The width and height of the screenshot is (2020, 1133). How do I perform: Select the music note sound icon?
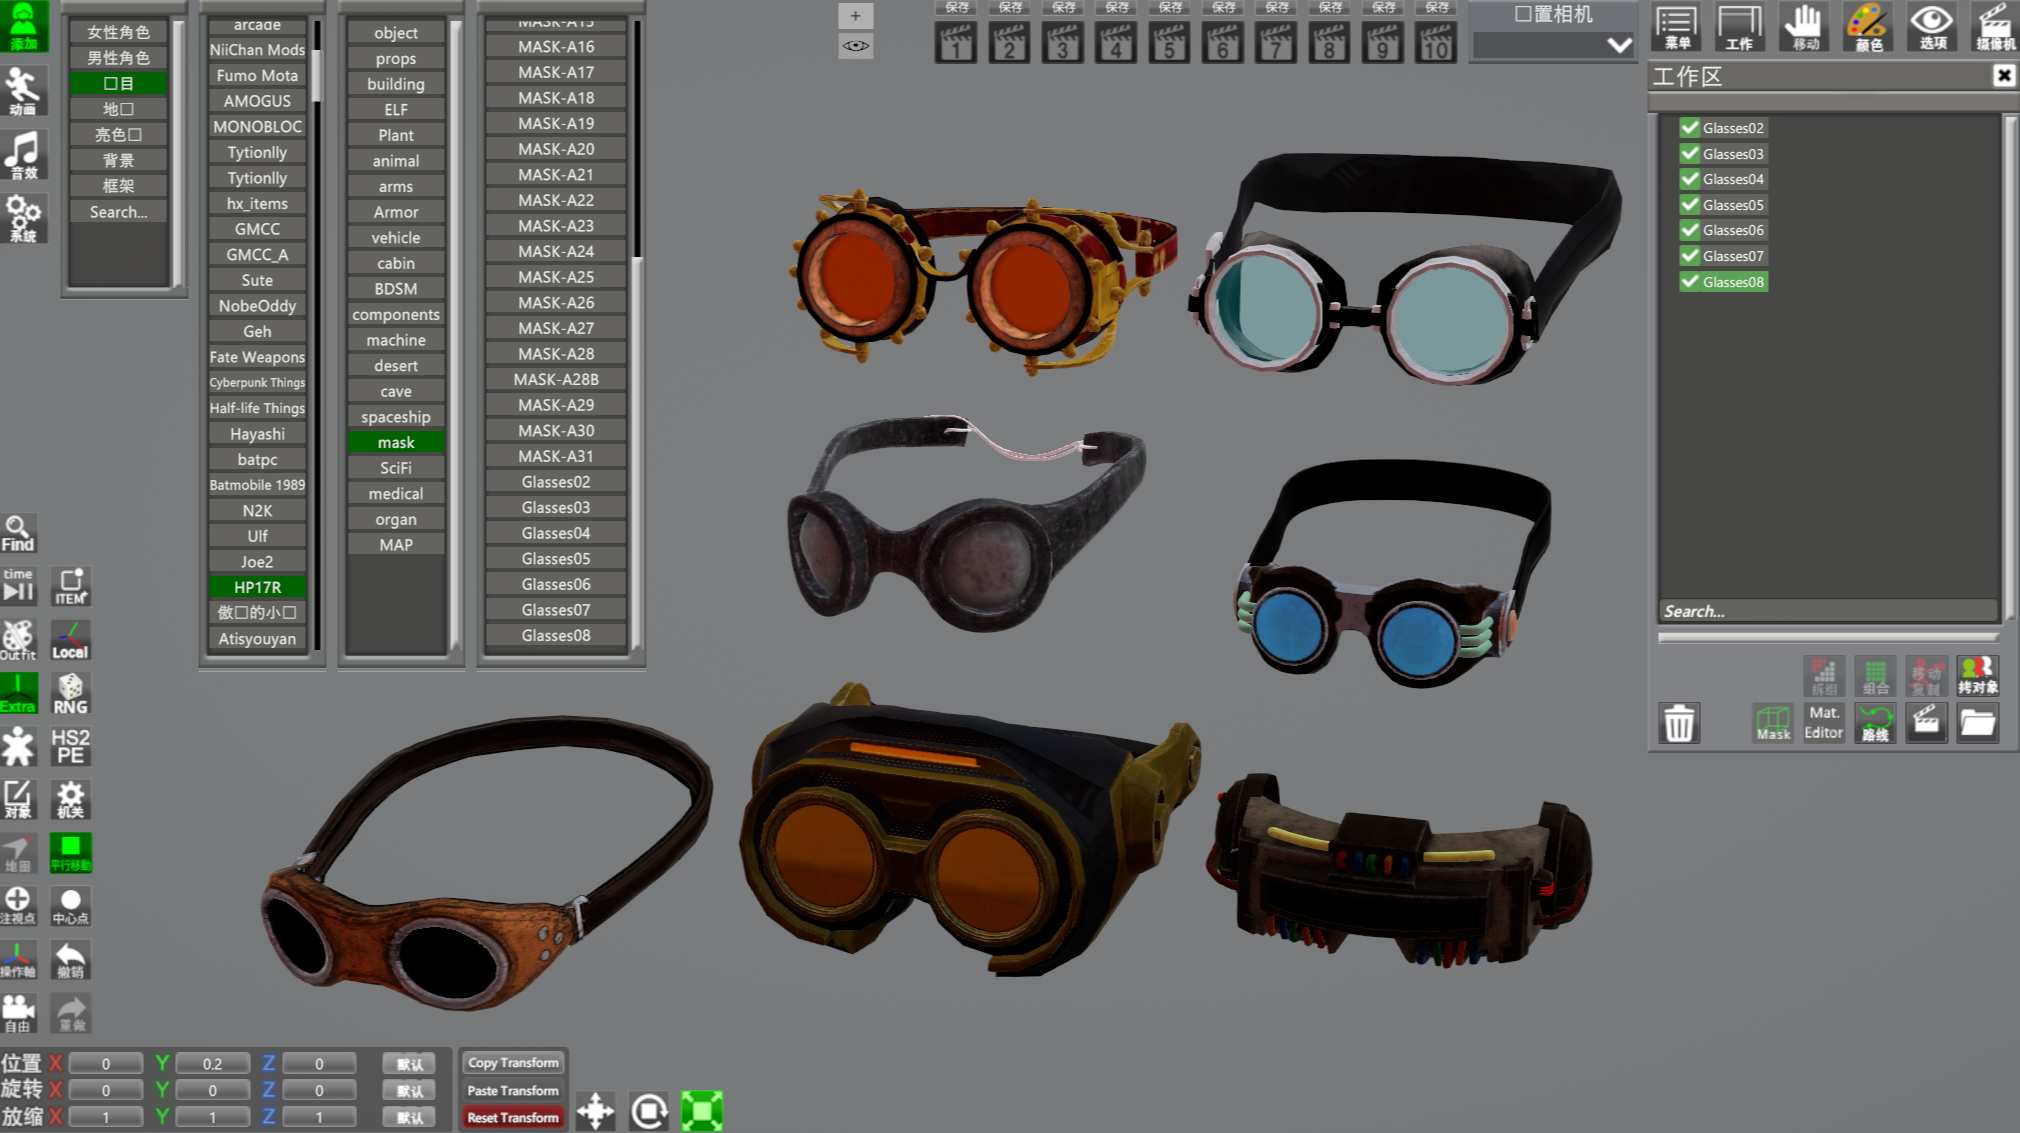pos(23,155)
